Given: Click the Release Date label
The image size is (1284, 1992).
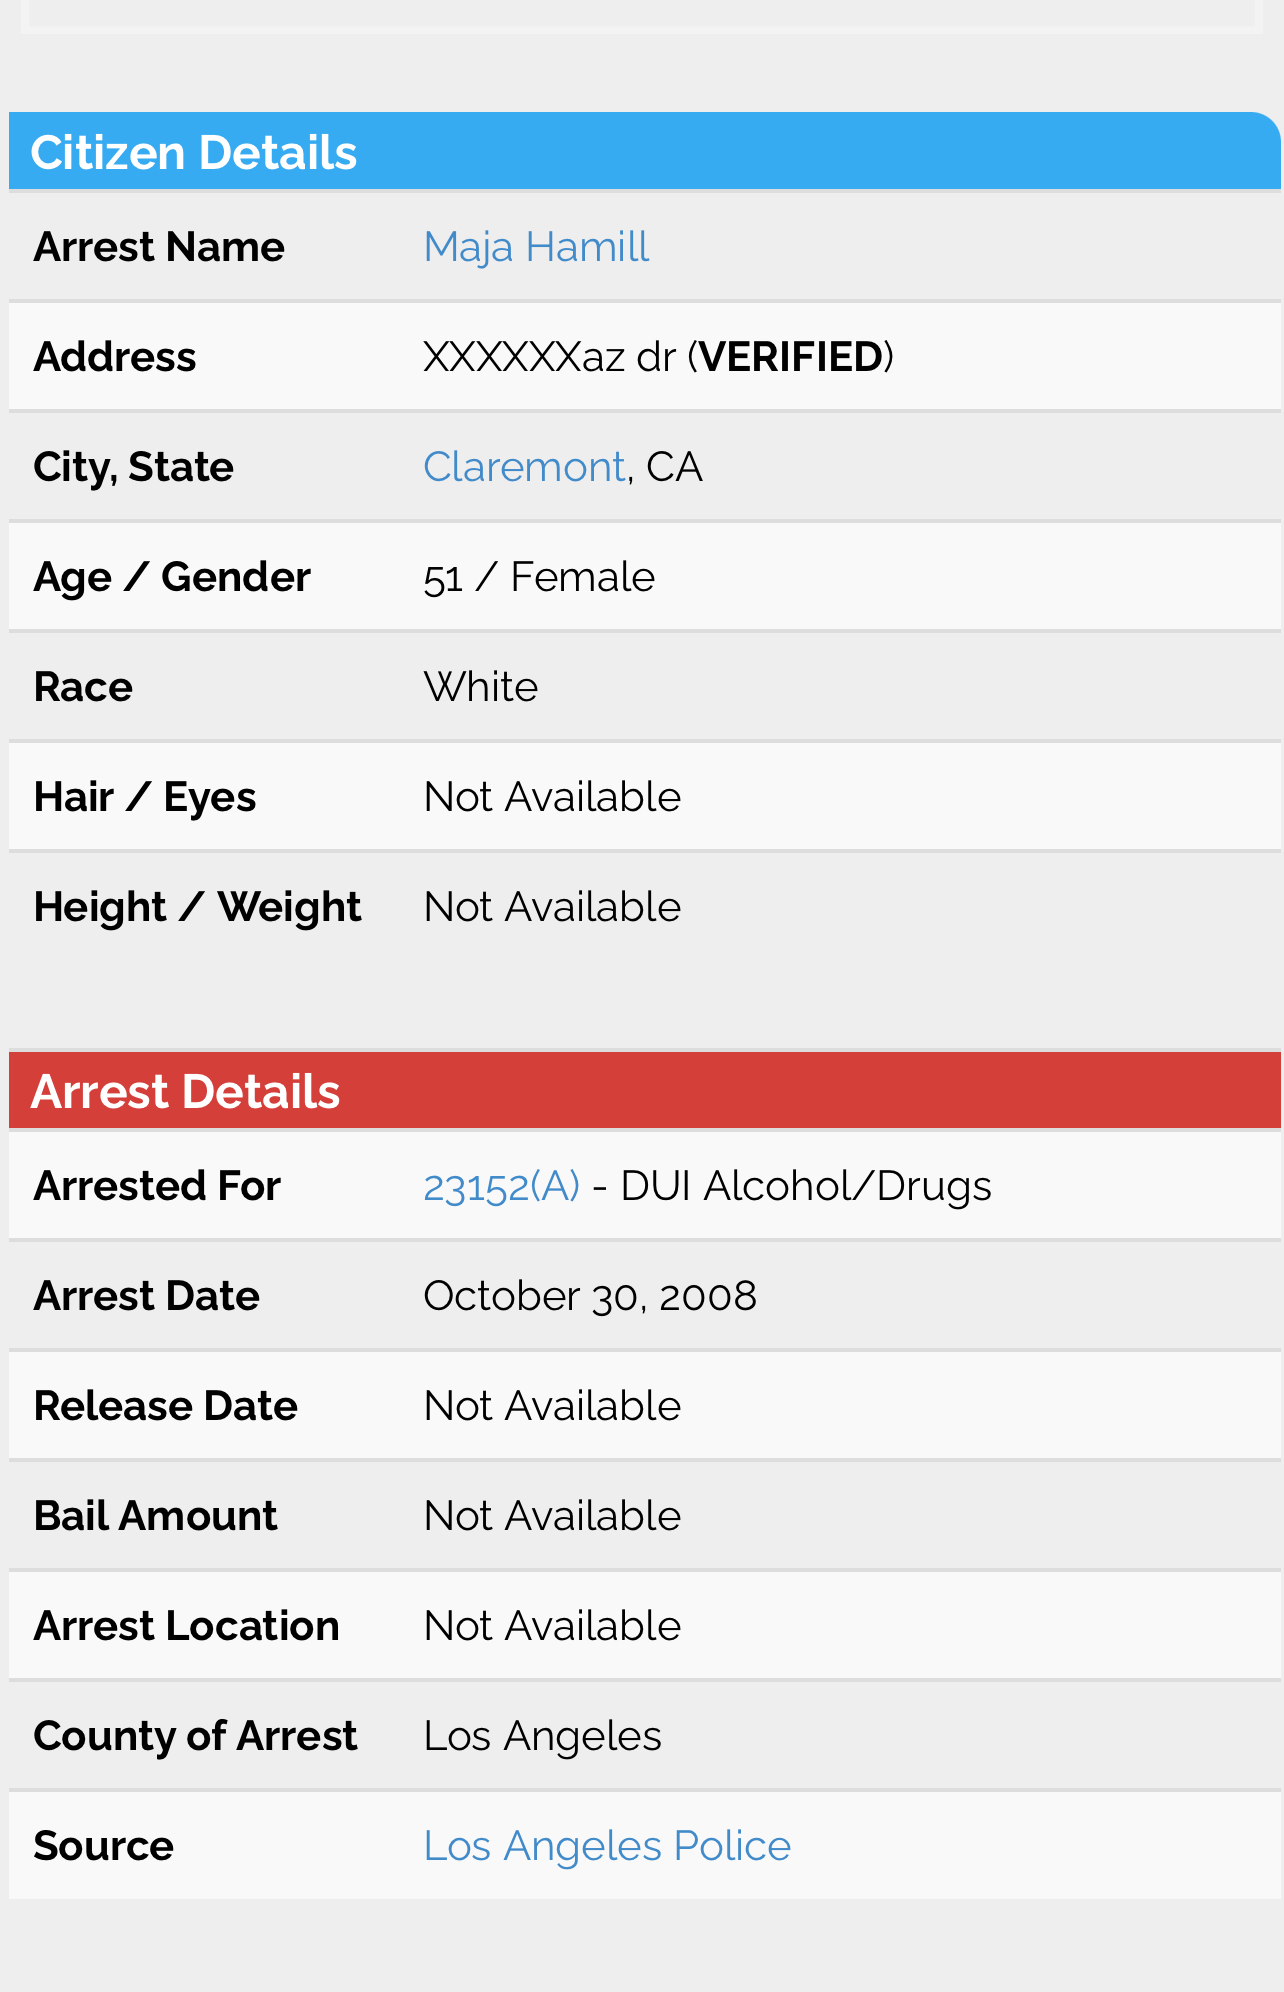Looking at the screenshot, I should (x=166, y=1406).
